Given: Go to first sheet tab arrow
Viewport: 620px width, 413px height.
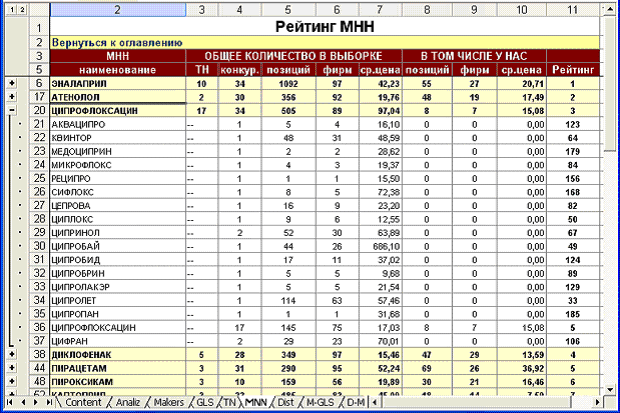Looking at the screenshot, I should click(10, 402).
